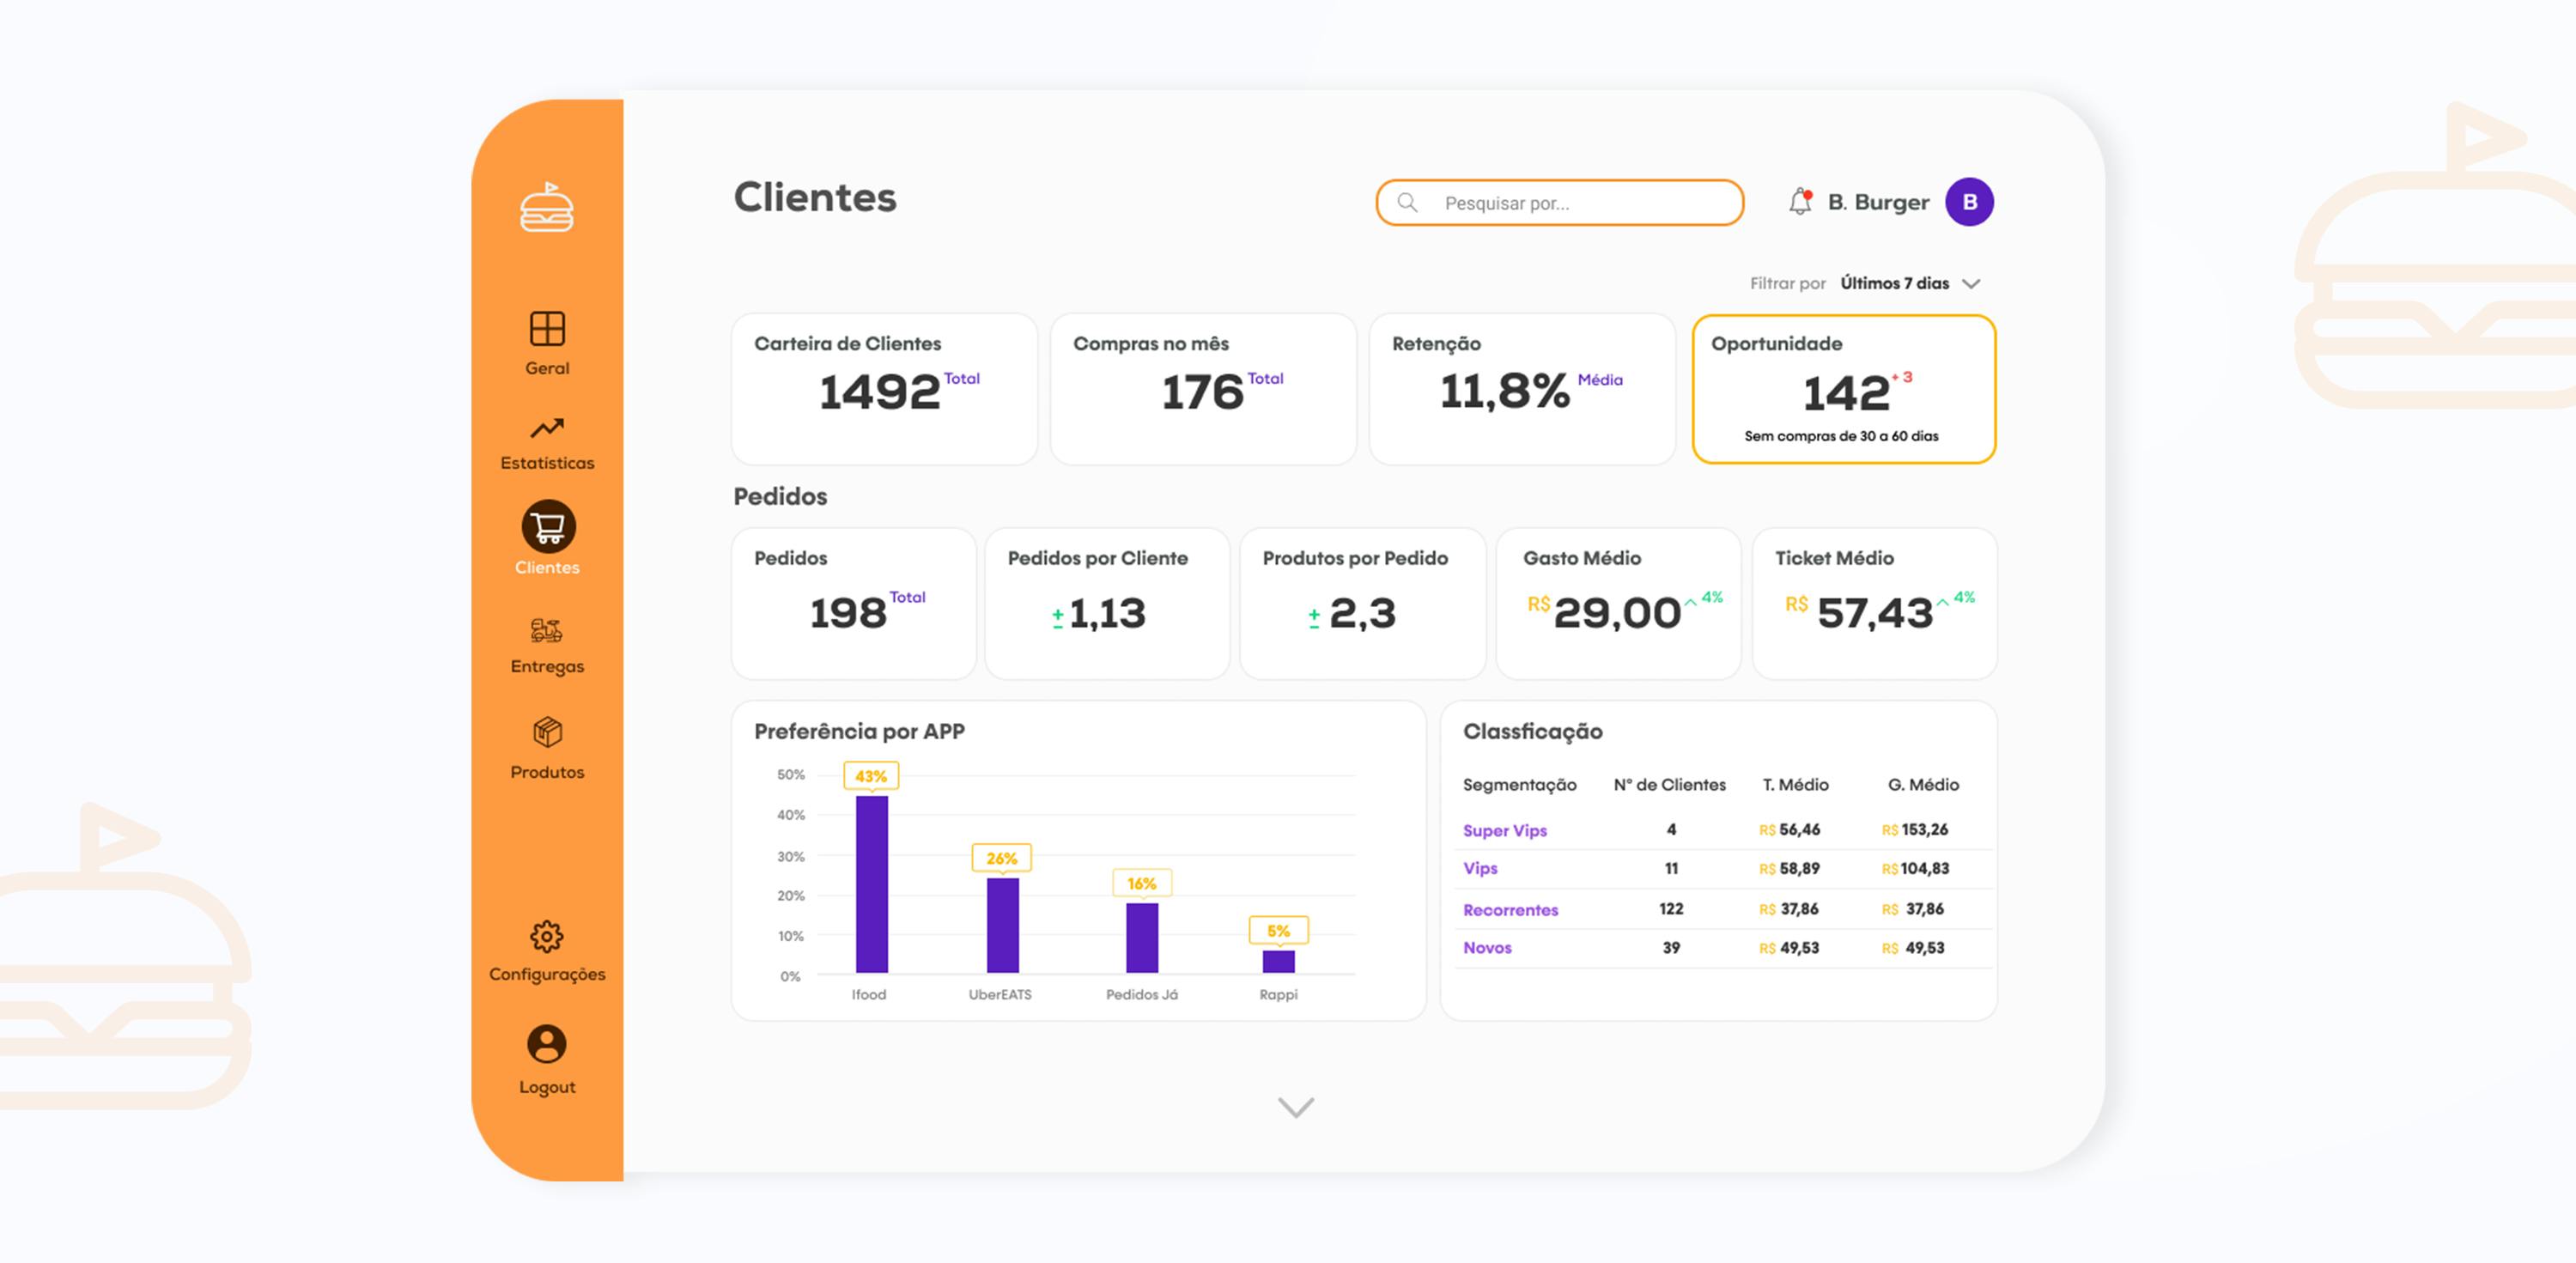Open the Entregas delivery scooter icon
Viewport: 2576px width, 1263px height.
(x=546, y=630)
